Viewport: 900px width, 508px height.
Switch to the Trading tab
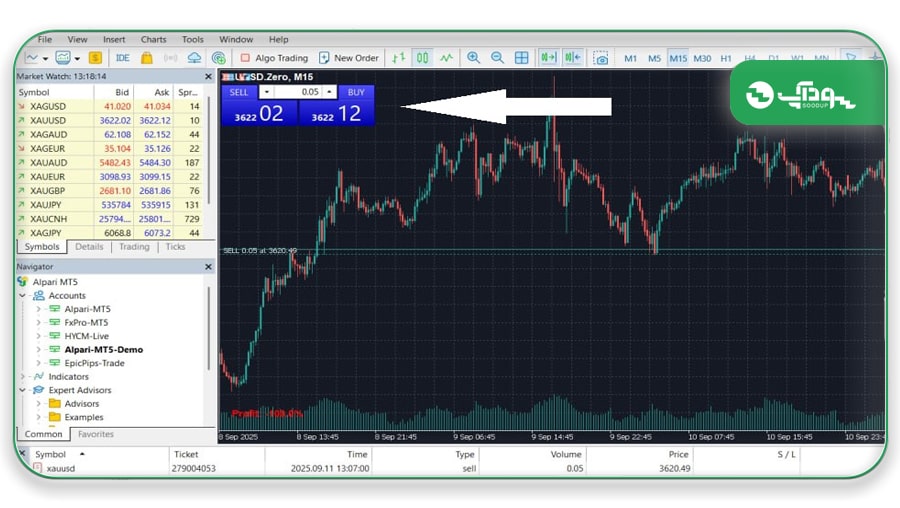(x=134, y=247)
